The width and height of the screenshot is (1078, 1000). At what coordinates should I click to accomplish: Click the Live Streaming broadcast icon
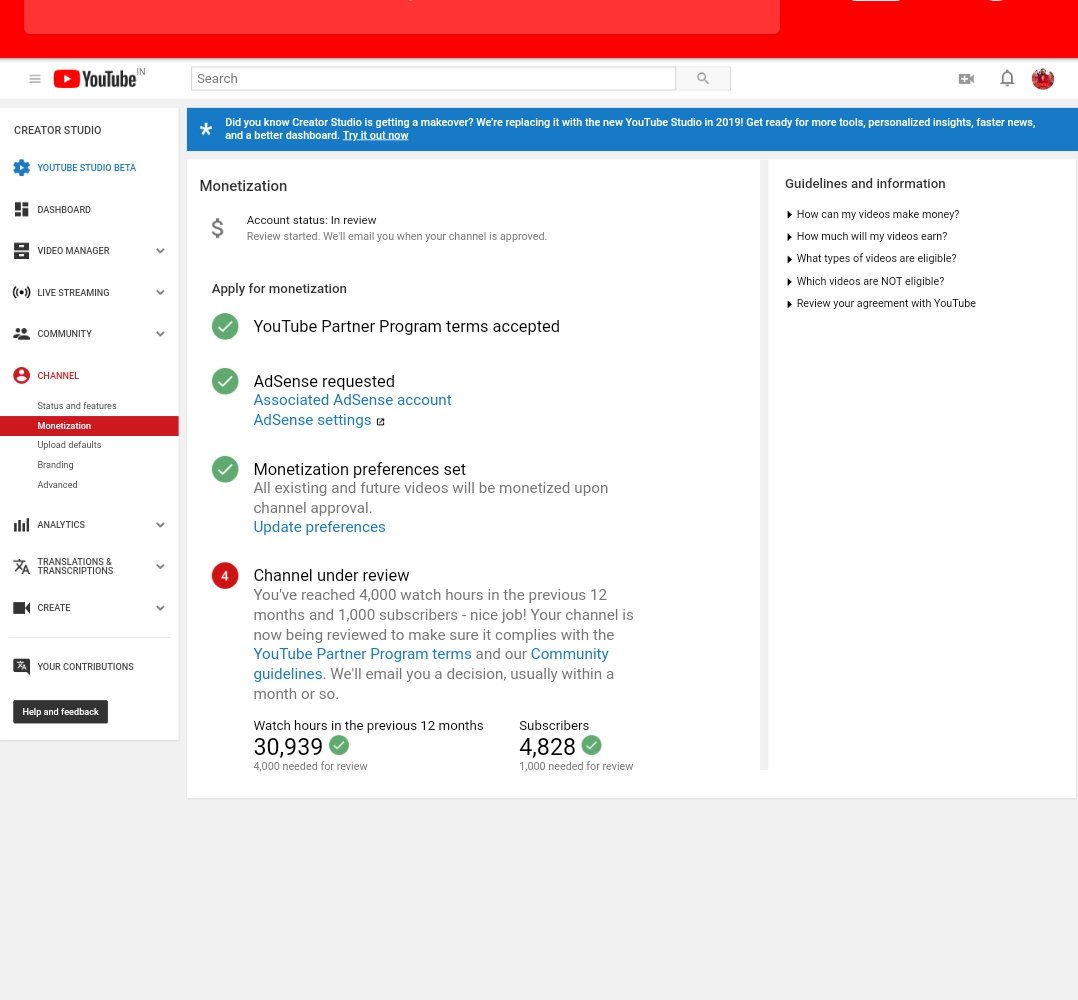21,292
